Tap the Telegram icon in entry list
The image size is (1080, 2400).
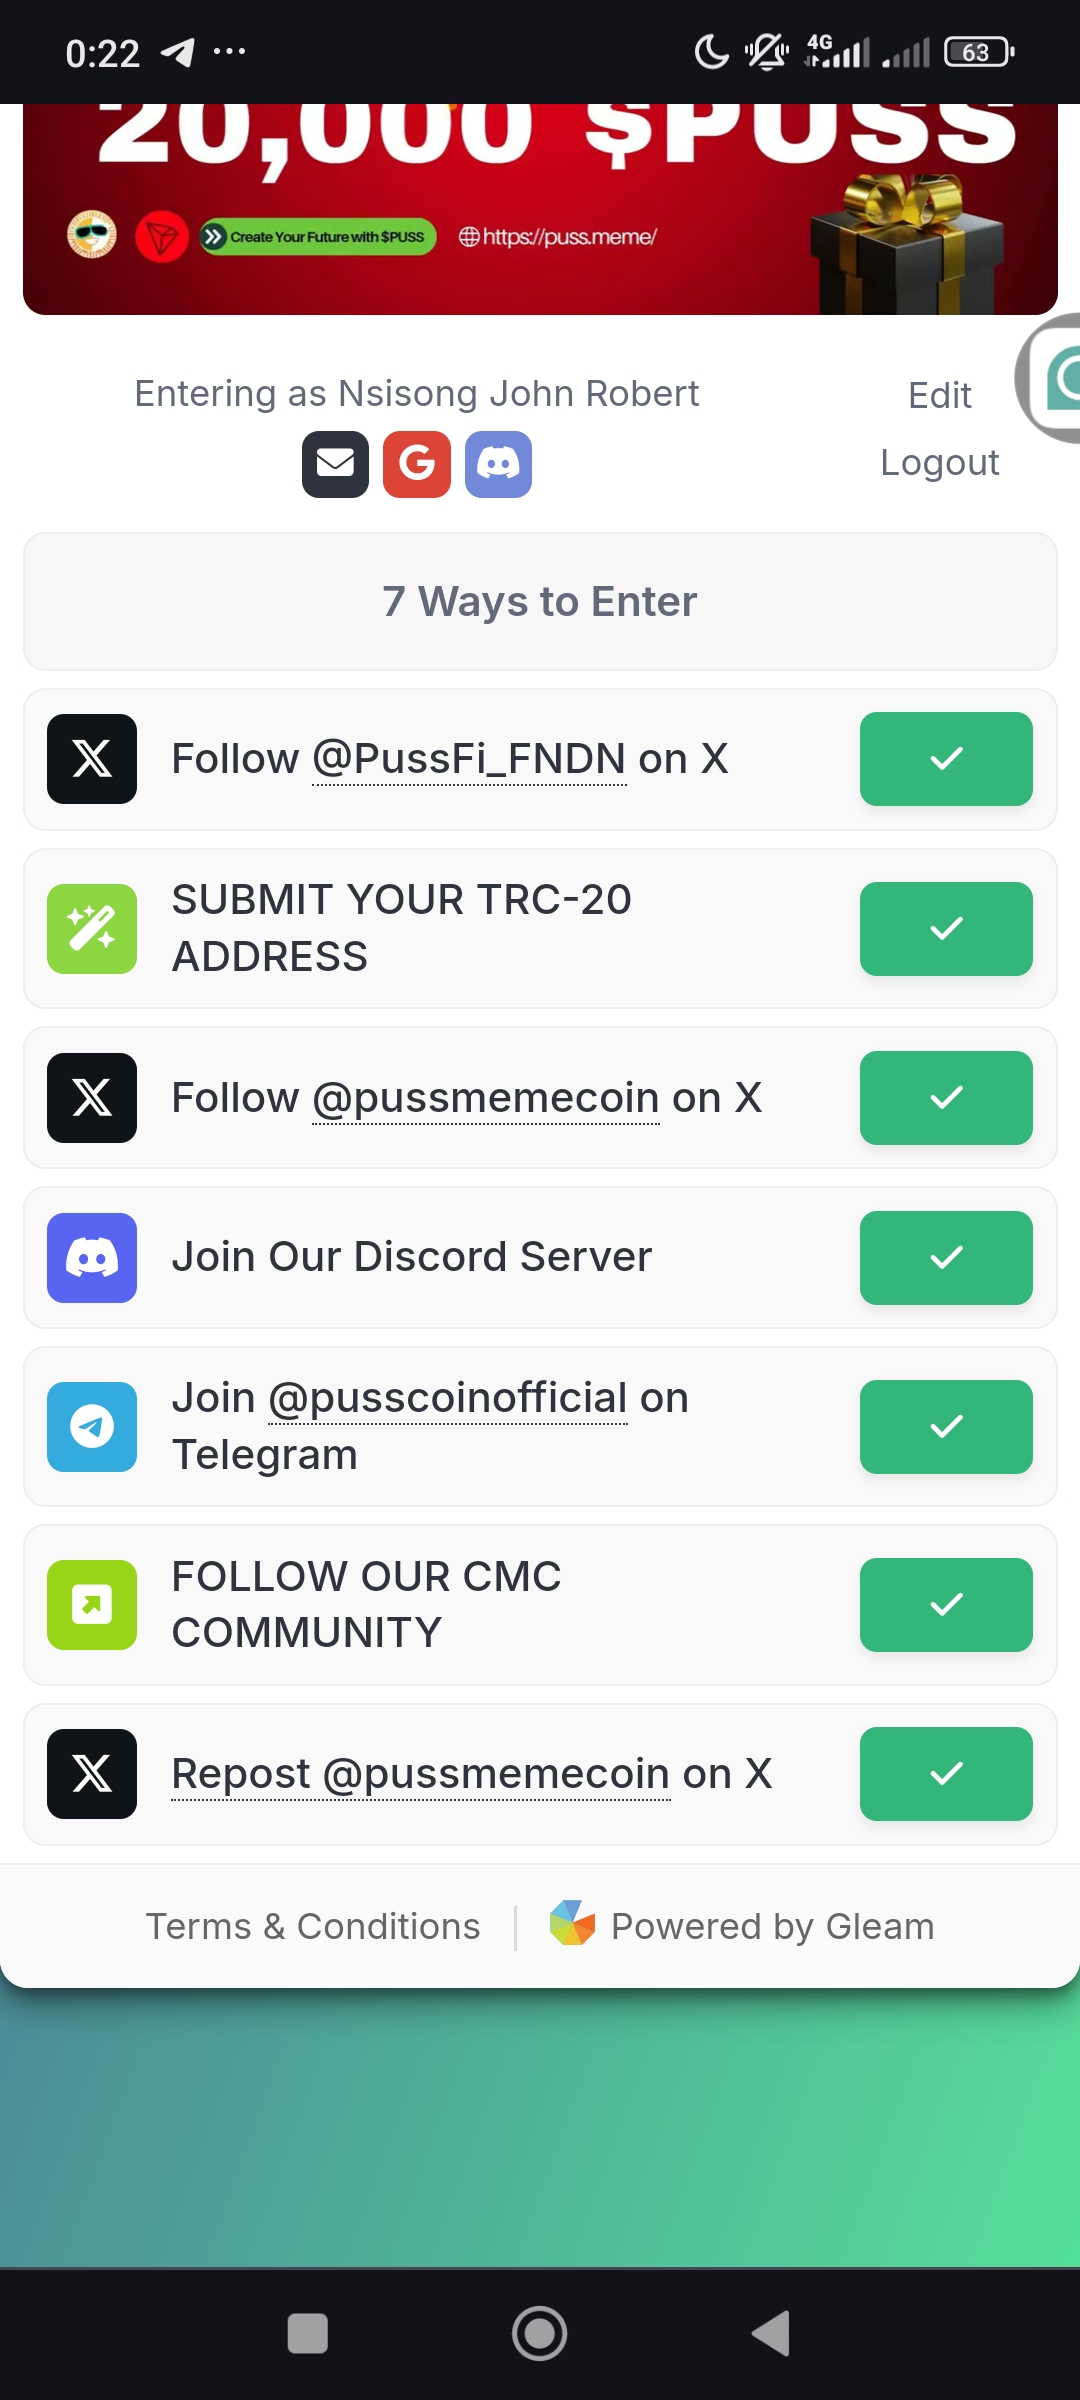92,1427
